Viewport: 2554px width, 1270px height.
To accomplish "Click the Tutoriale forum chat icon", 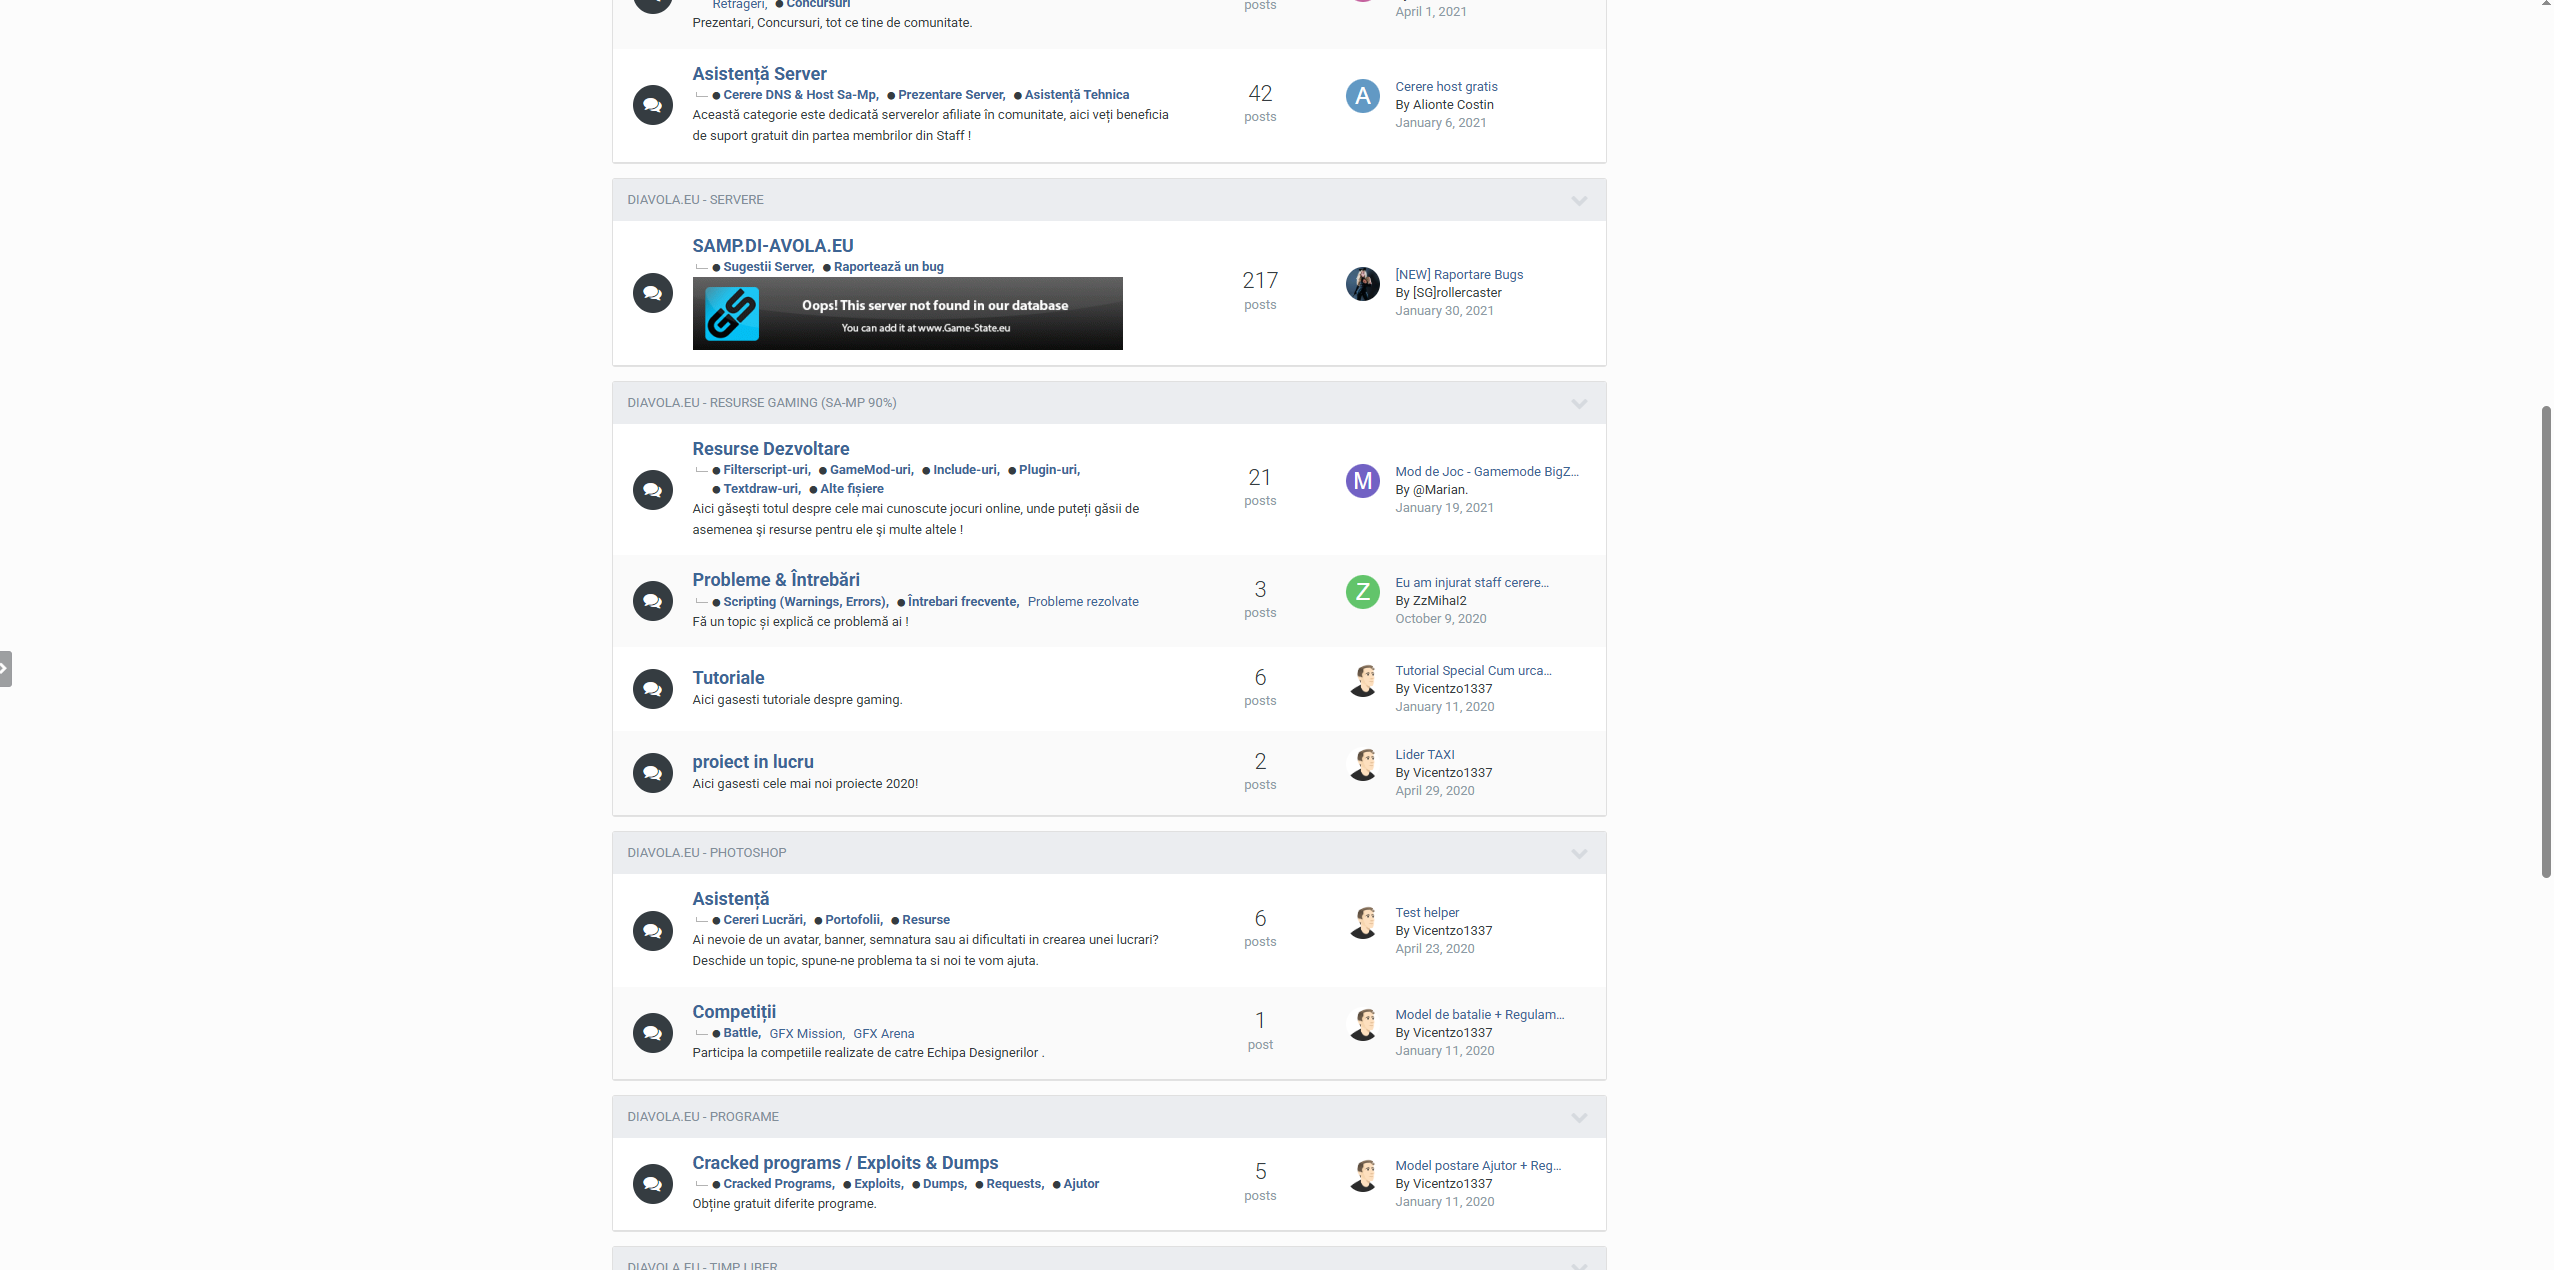I will tap(652, 689).
